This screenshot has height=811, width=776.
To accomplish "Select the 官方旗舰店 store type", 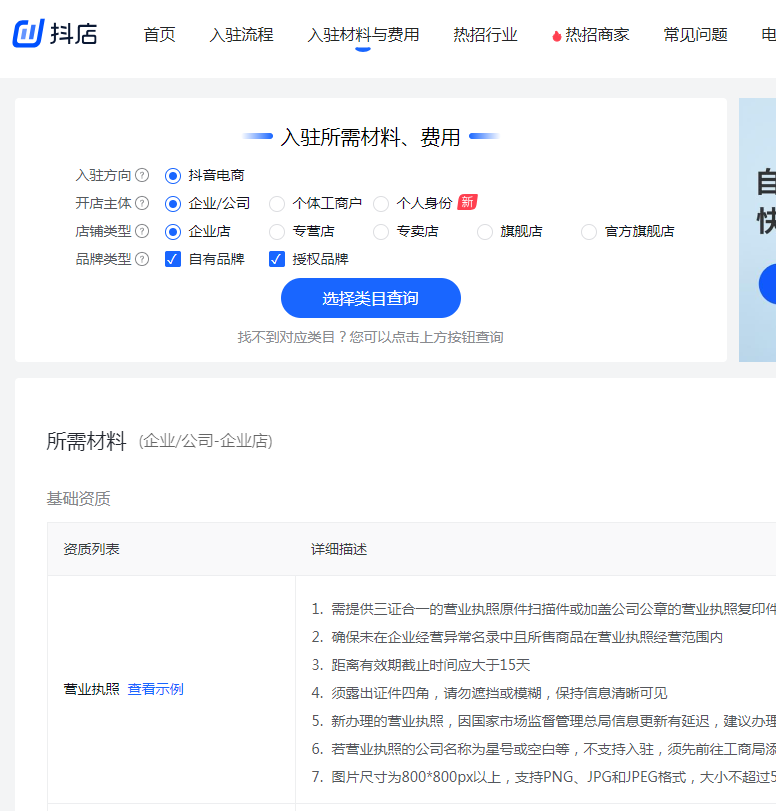I will tap(589, 232).
